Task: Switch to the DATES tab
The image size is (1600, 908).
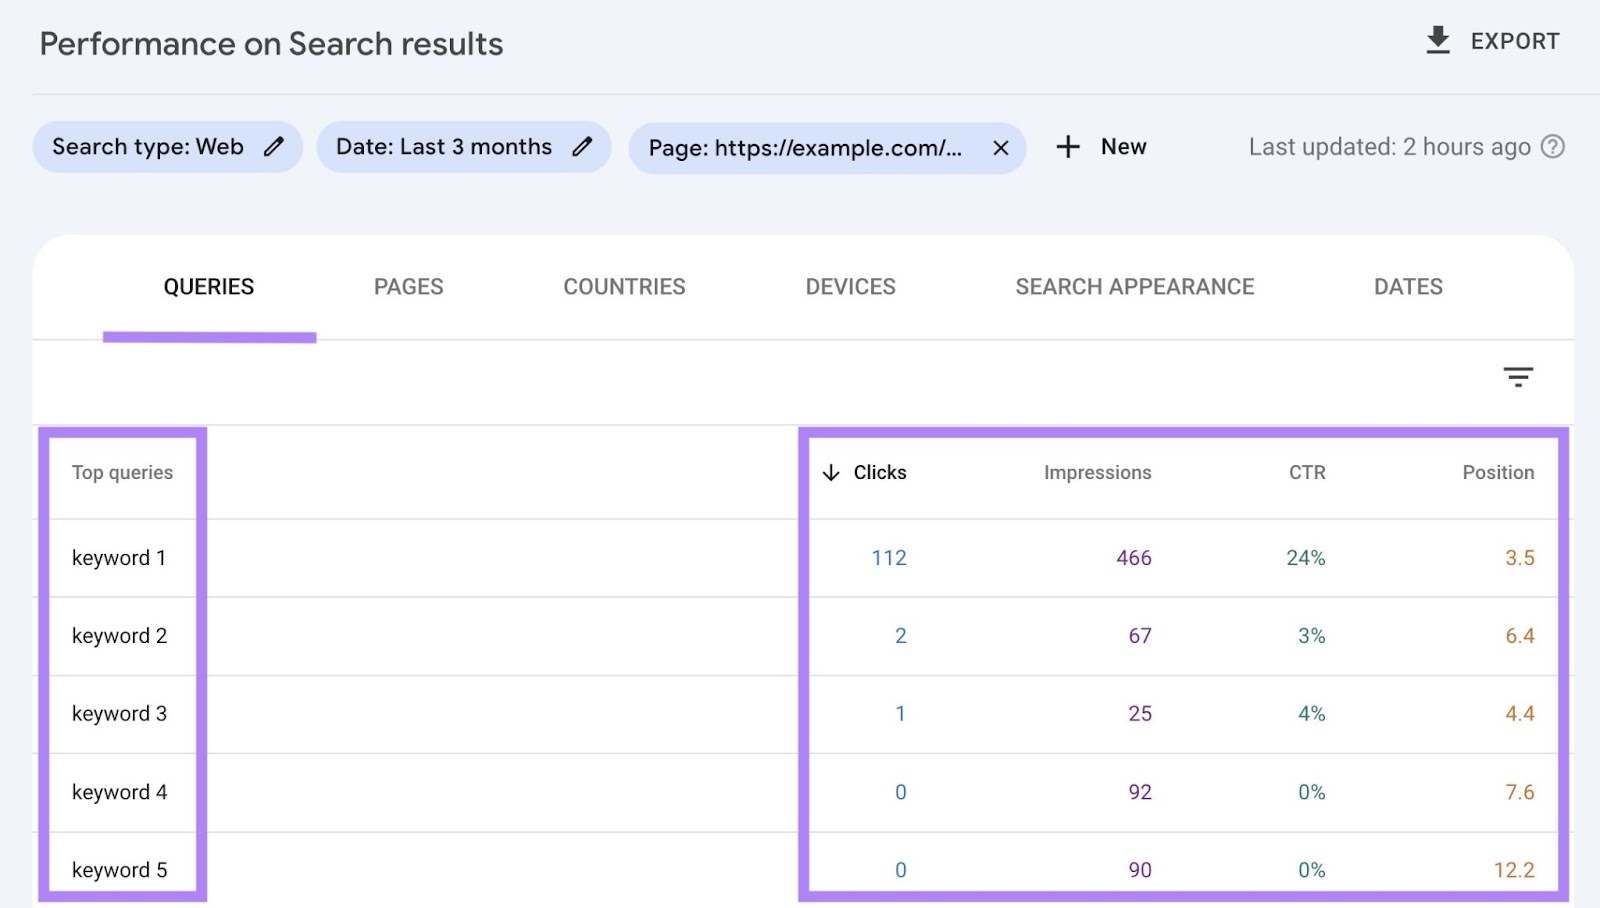Action: (1407, 287)
